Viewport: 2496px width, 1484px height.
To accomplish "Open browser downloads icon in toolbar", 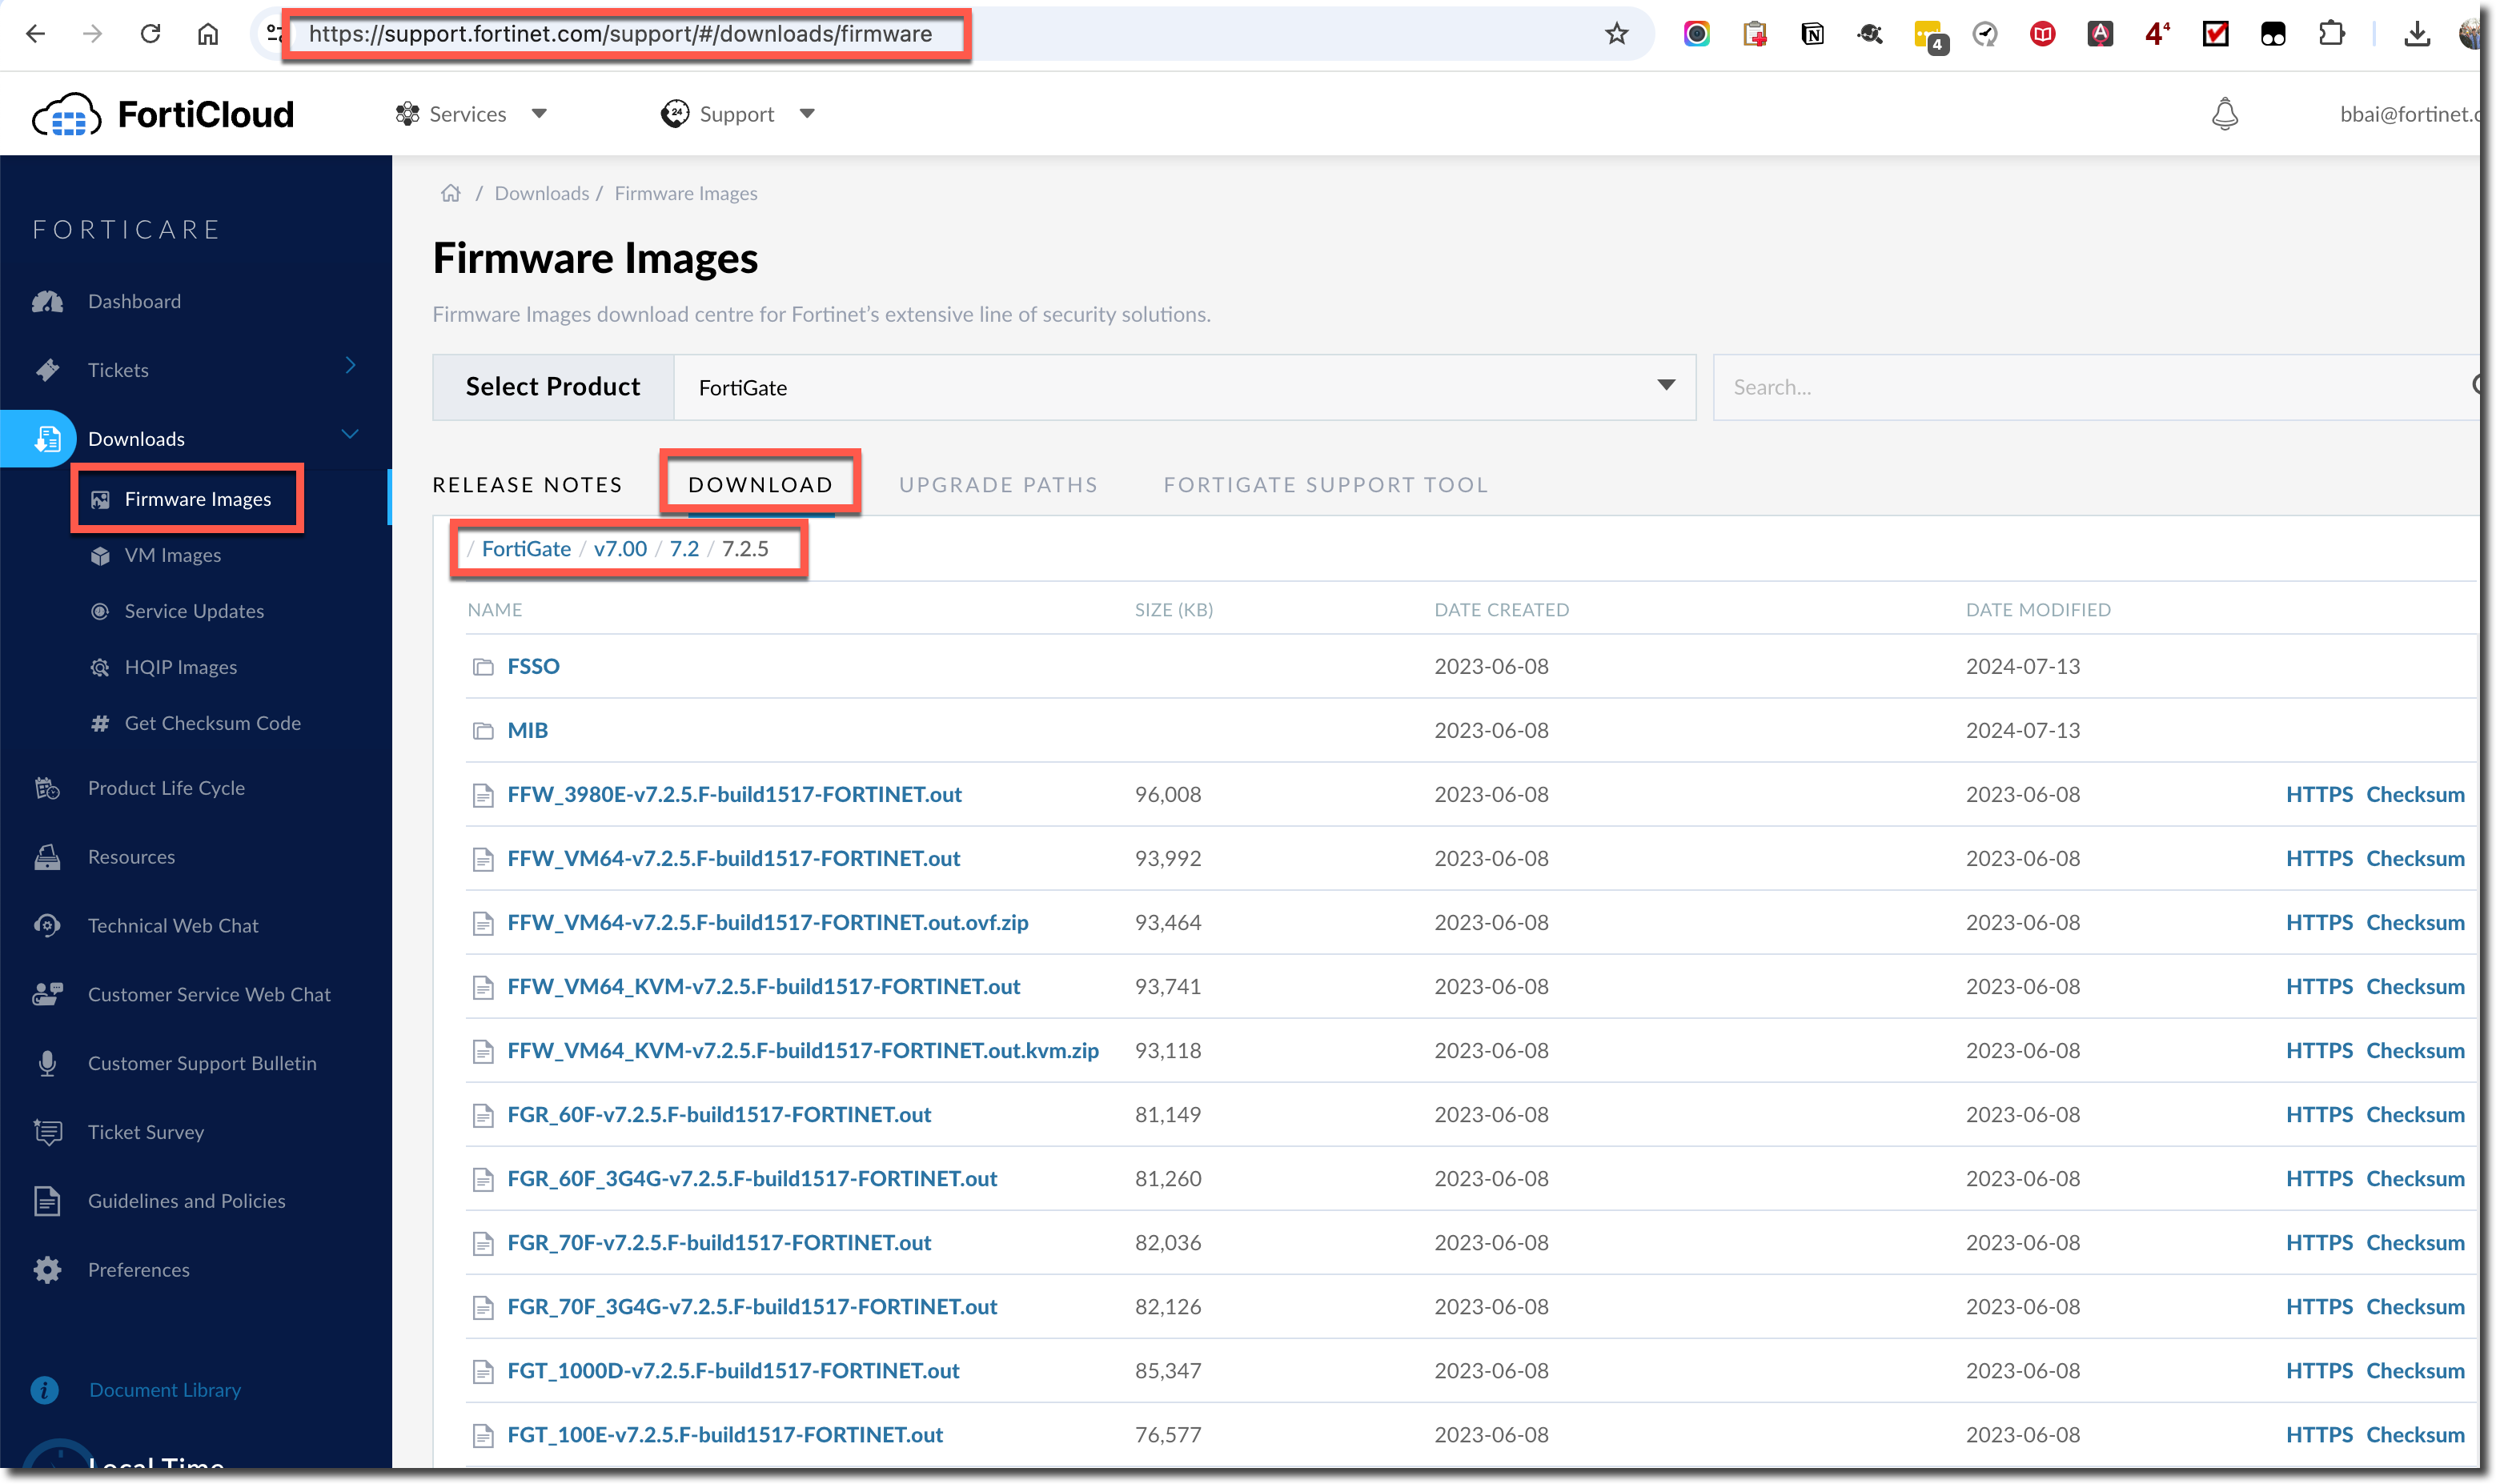I will (2416, 34).
